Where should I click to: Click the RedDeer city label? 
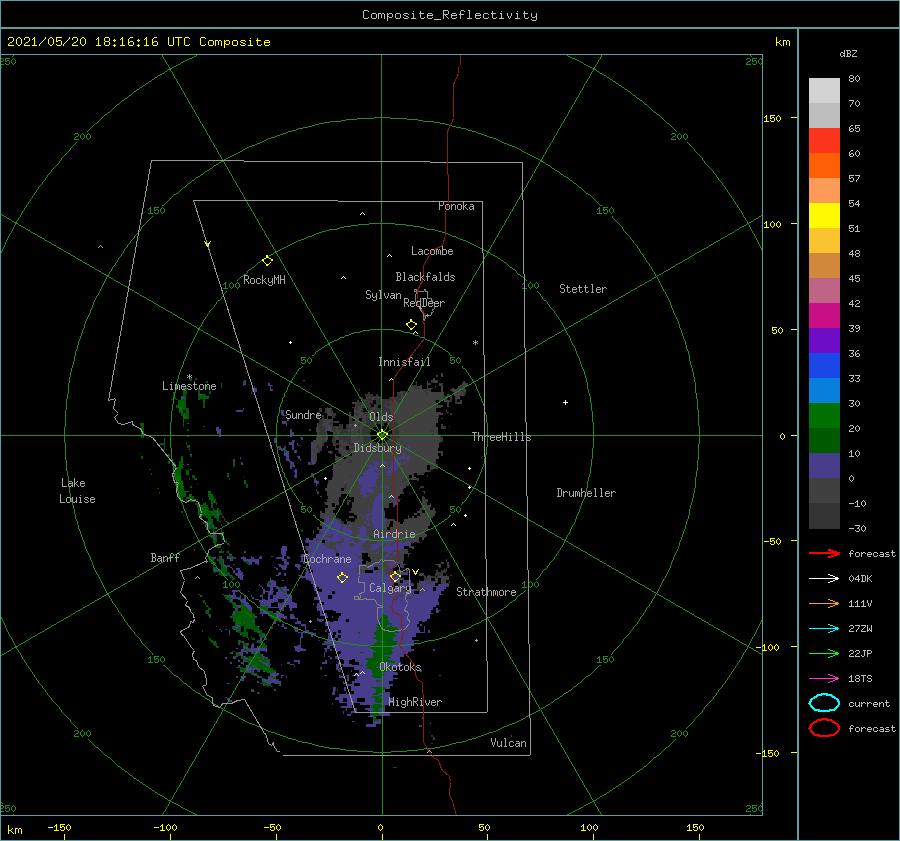[424, 303]
